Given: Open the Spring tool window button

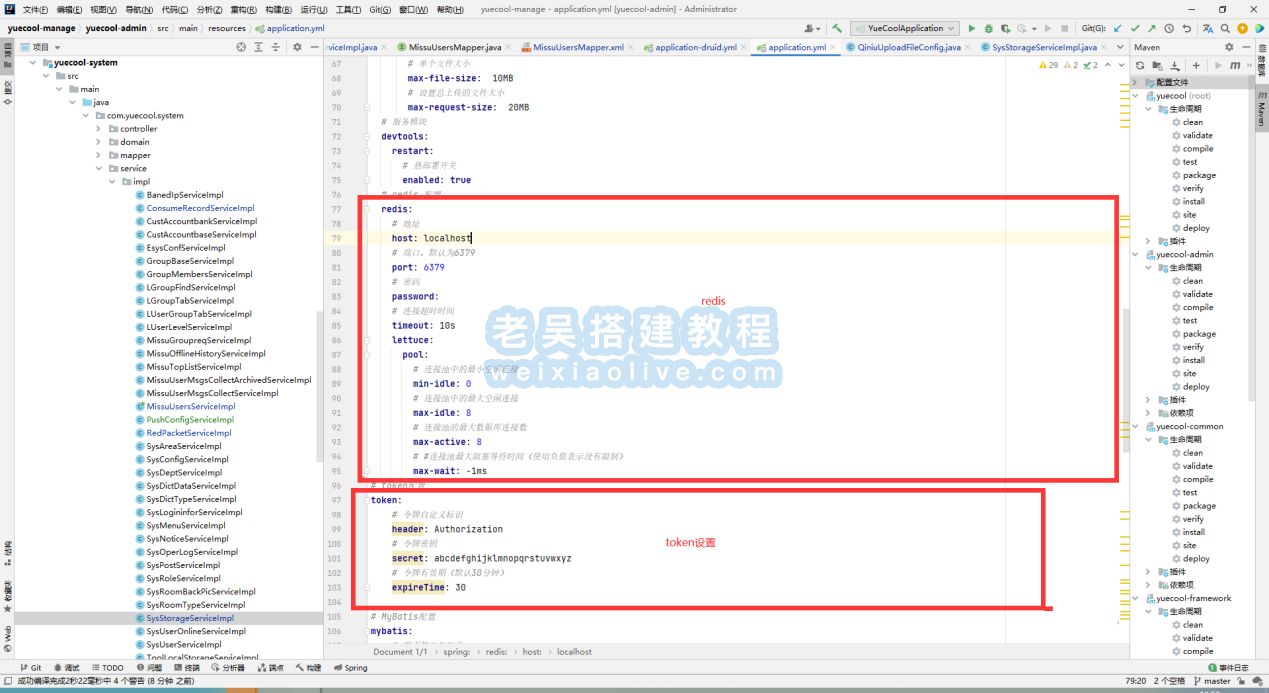Looking at the screenshot, I should click(x=350, y=668).
